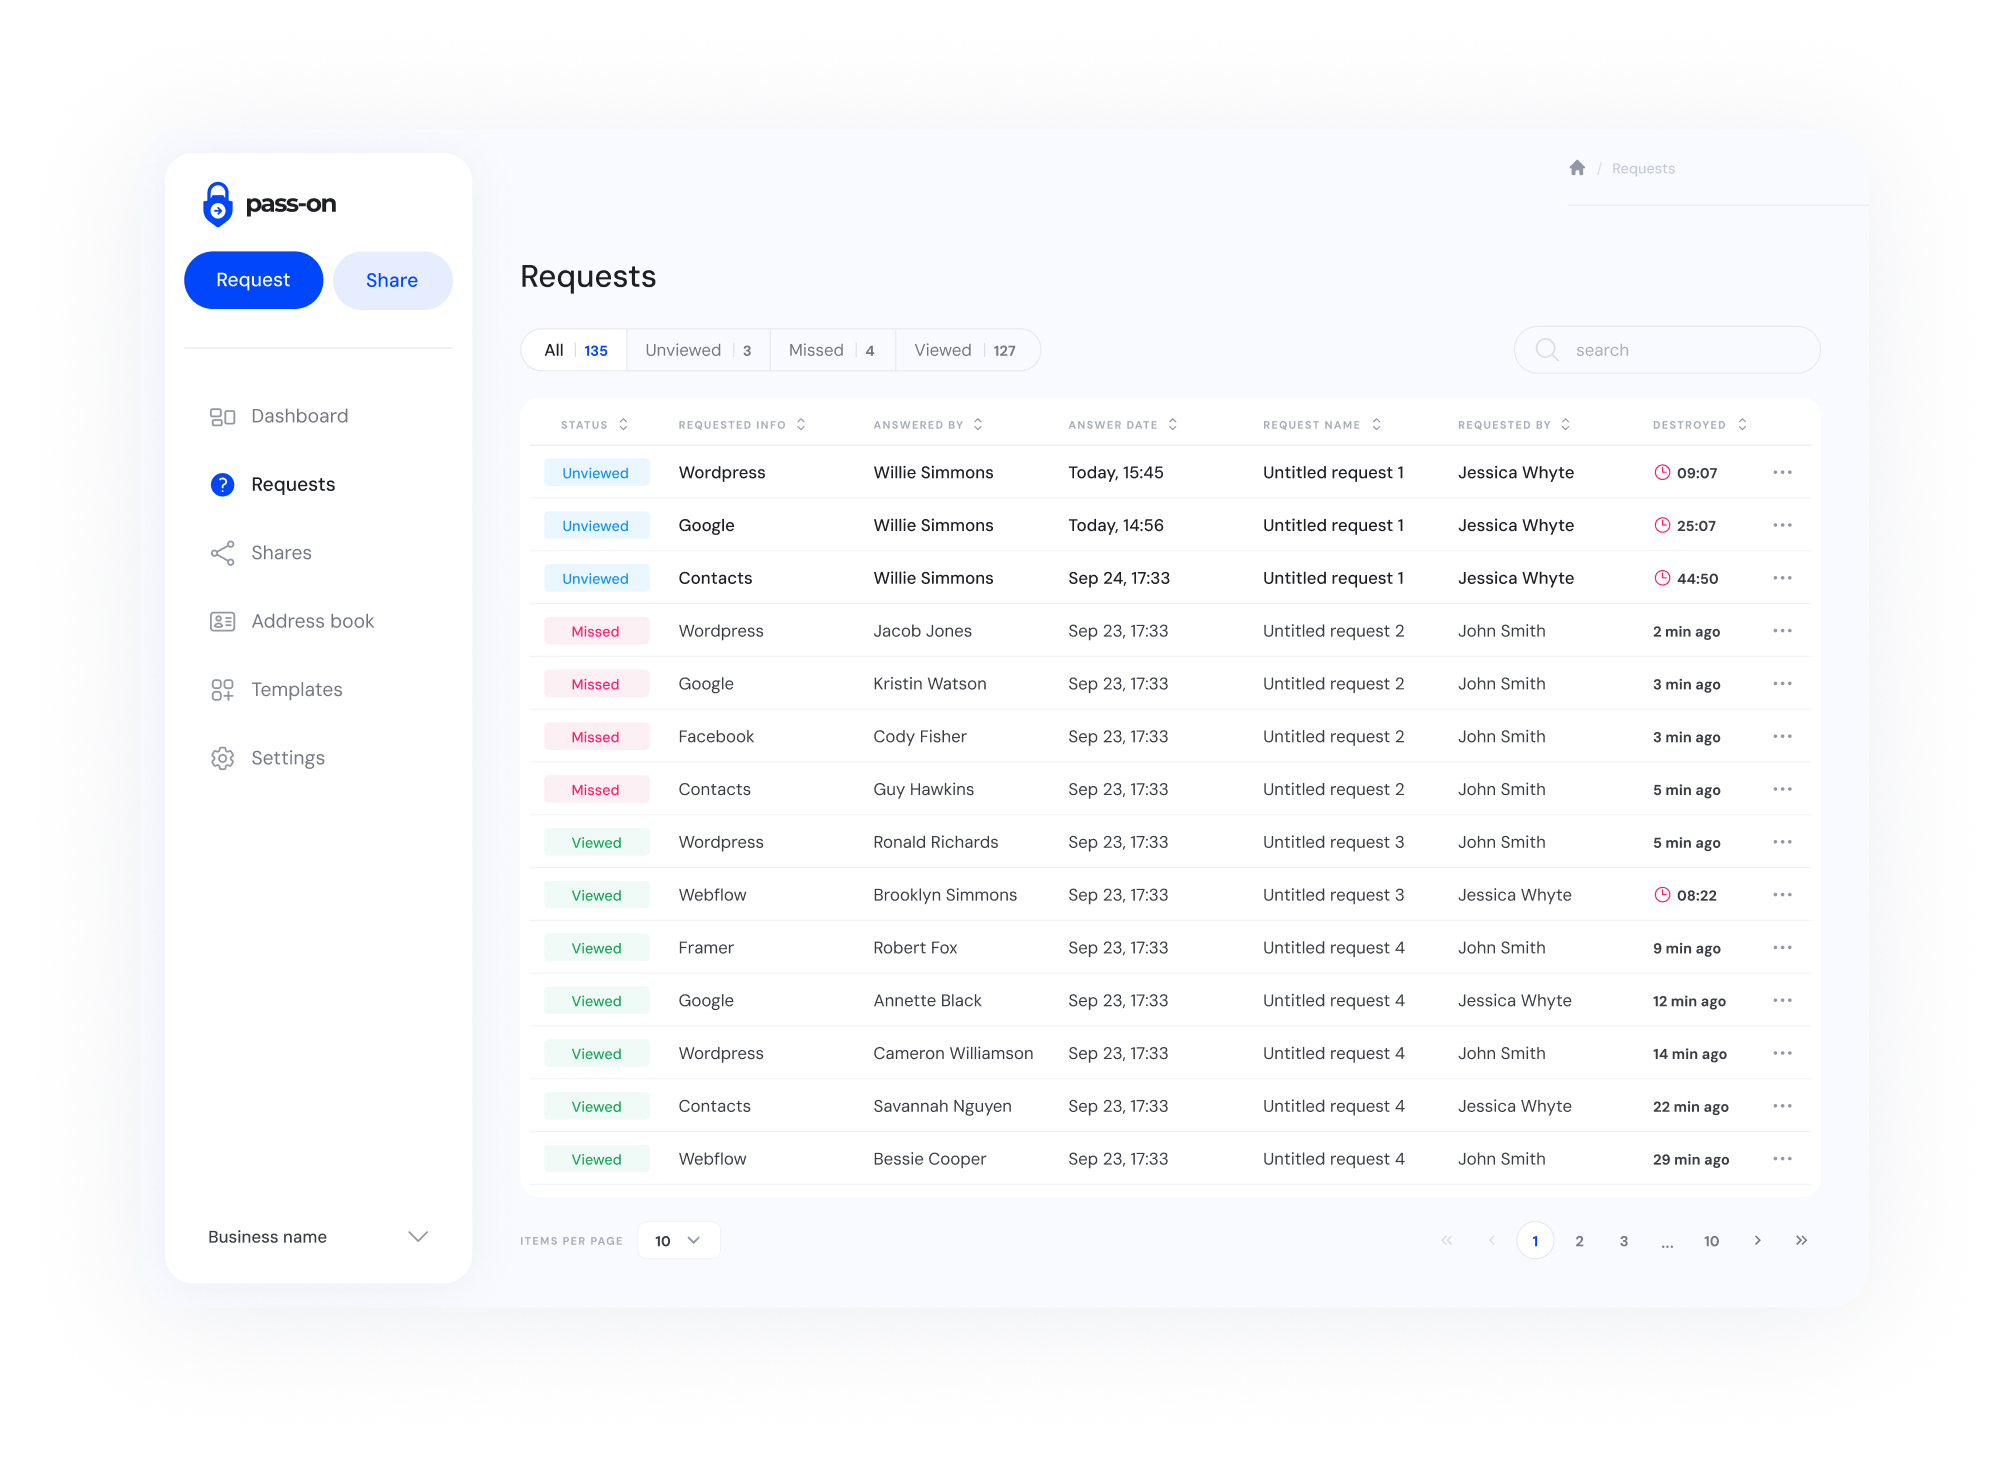Click current page 1 in pagination
The width and height of the screenshot is (2007, 1457).
click(x=1535, y=1241)
